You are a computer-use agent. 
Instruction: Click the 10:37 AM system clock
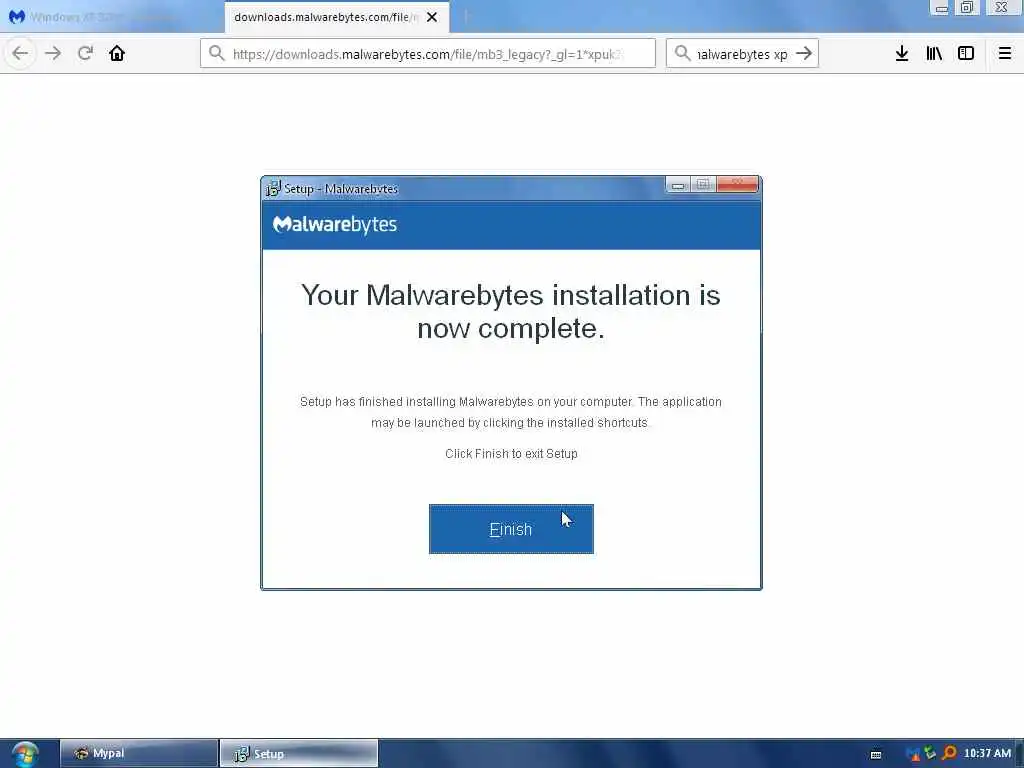[987, 753]
